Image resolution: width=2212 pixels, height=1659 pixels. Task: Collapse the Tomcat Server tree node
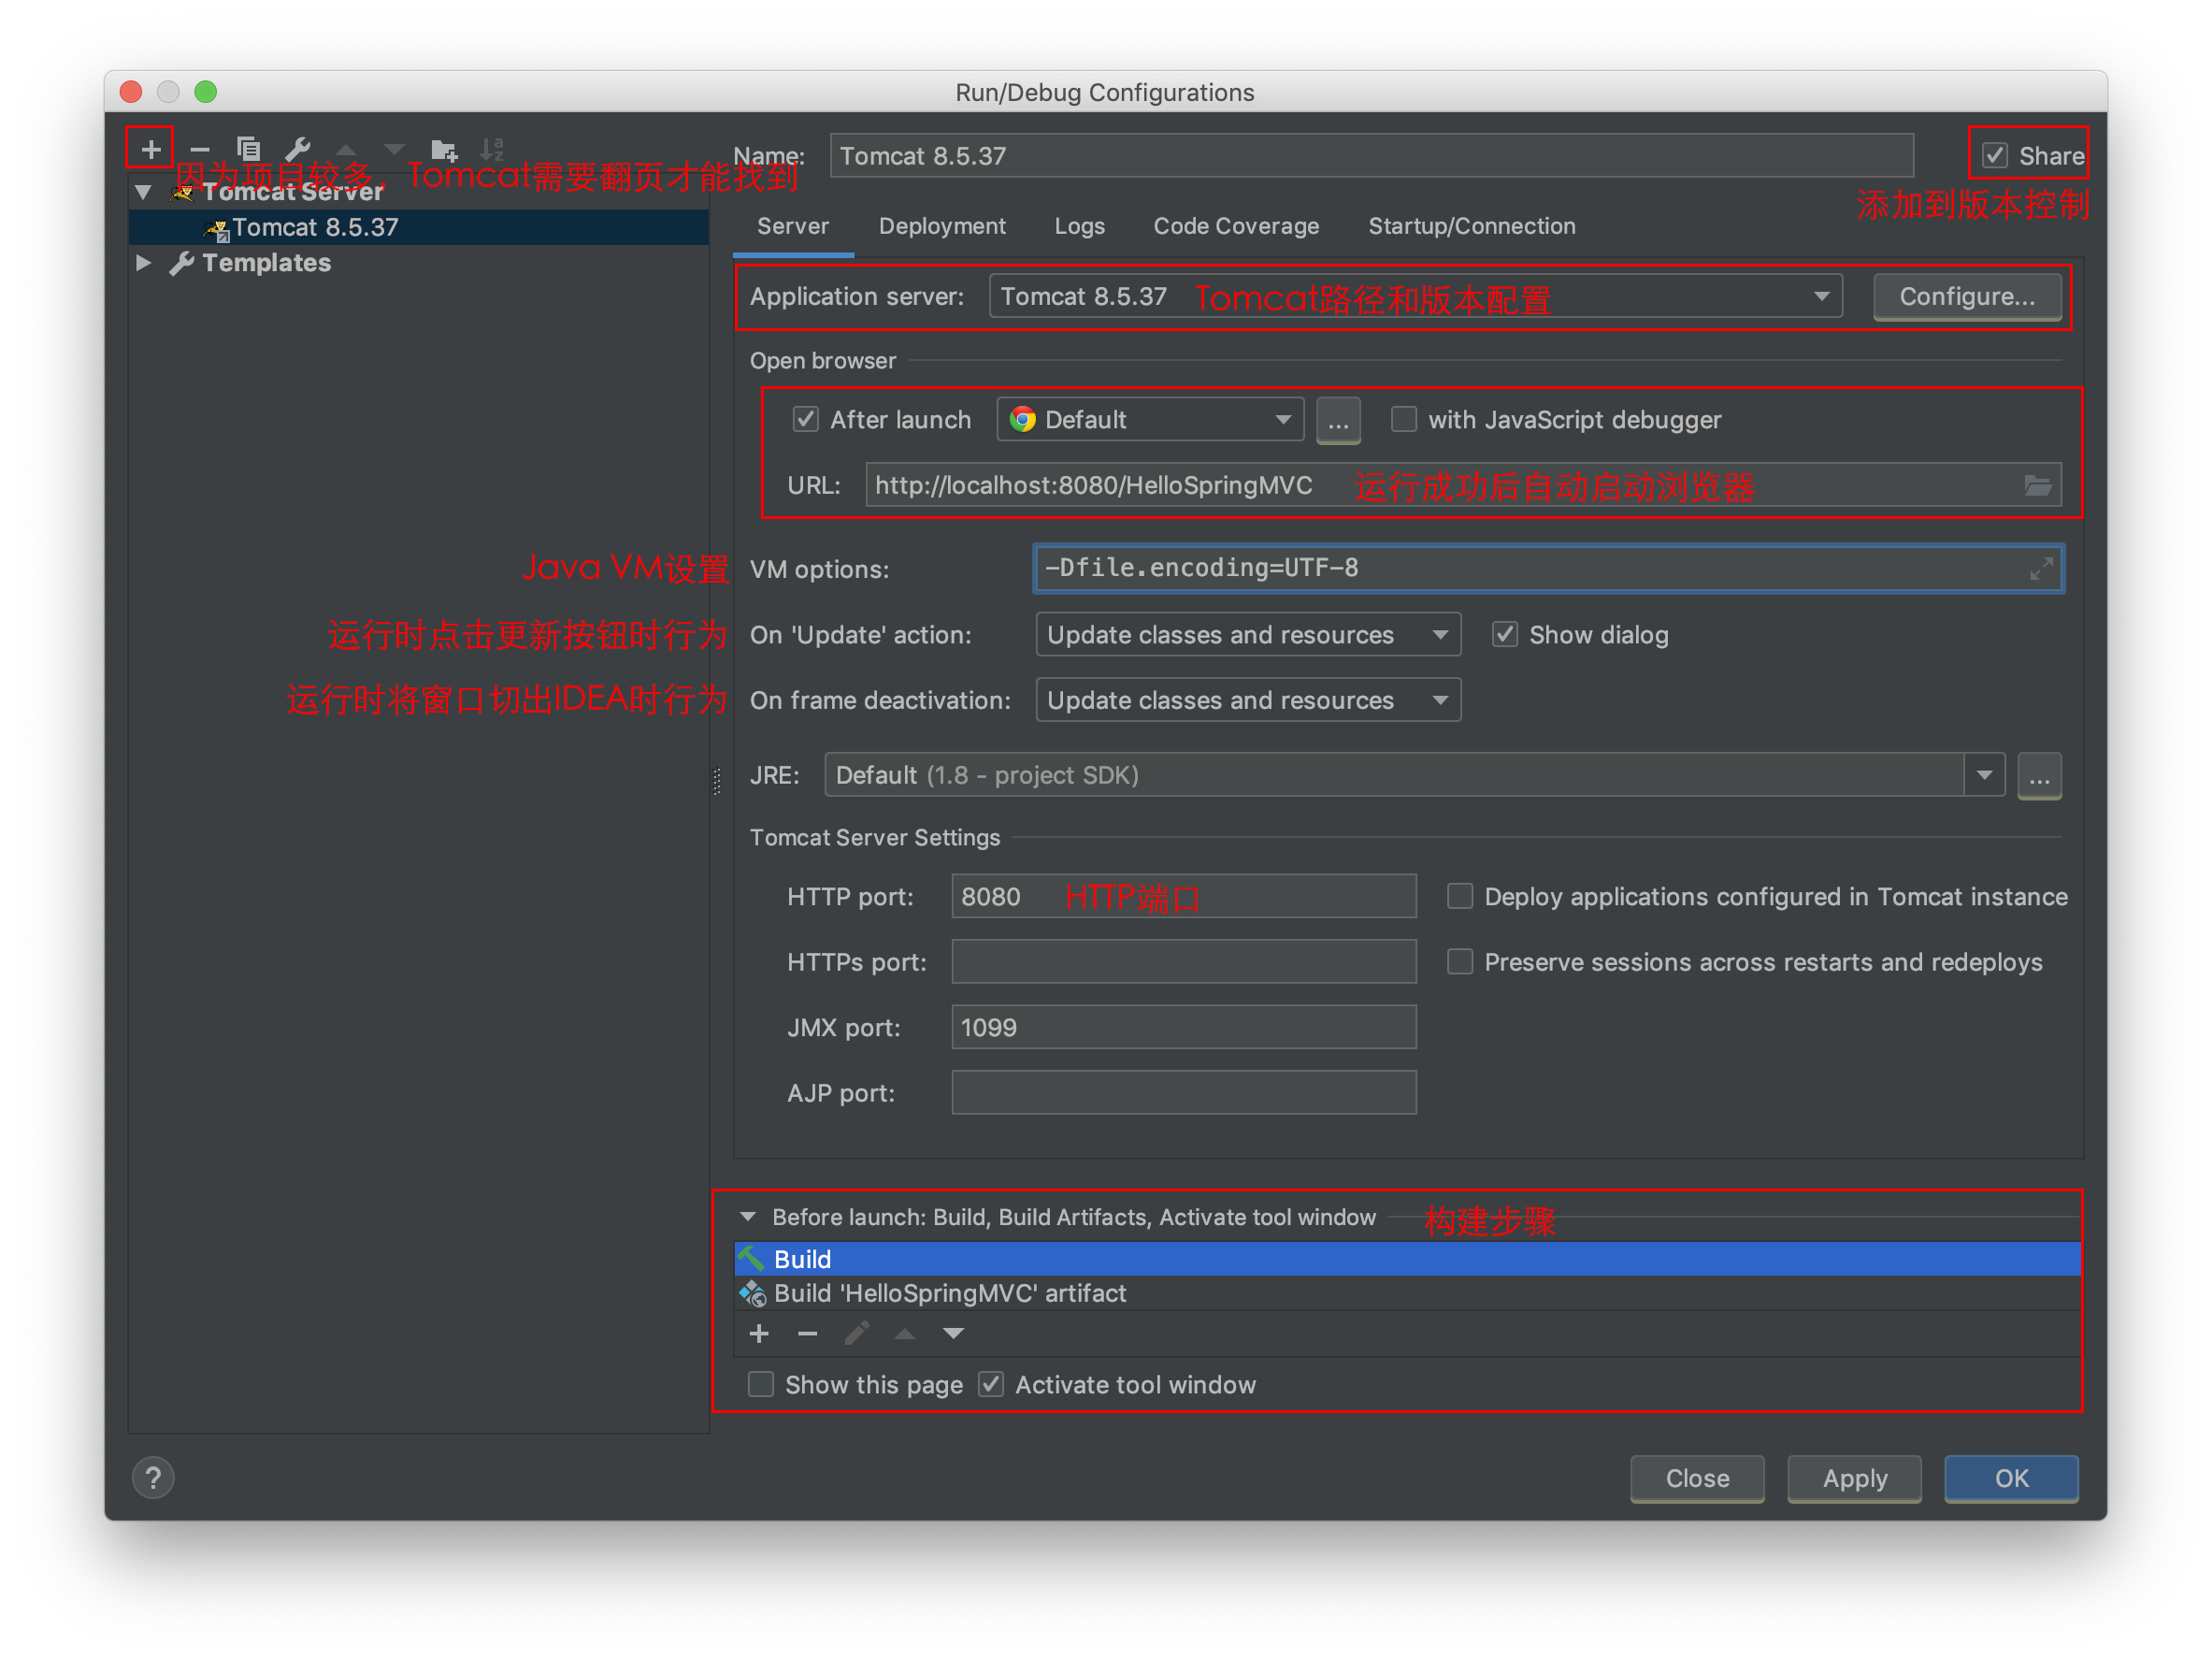pos(143,192)
